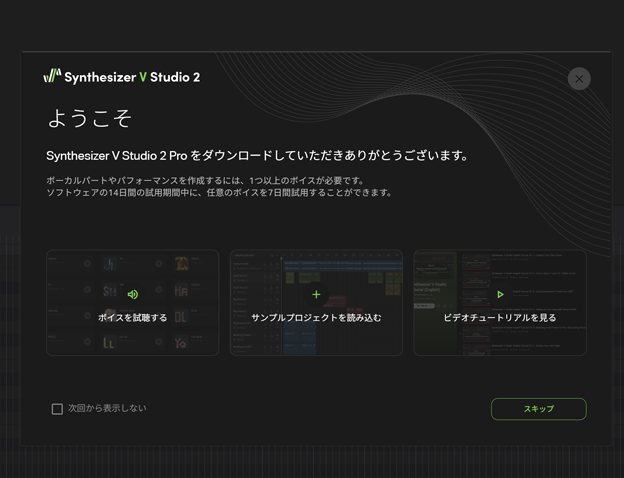Click the ようこそ heading
Screen dimensions: 624x478
click(90, 118)
